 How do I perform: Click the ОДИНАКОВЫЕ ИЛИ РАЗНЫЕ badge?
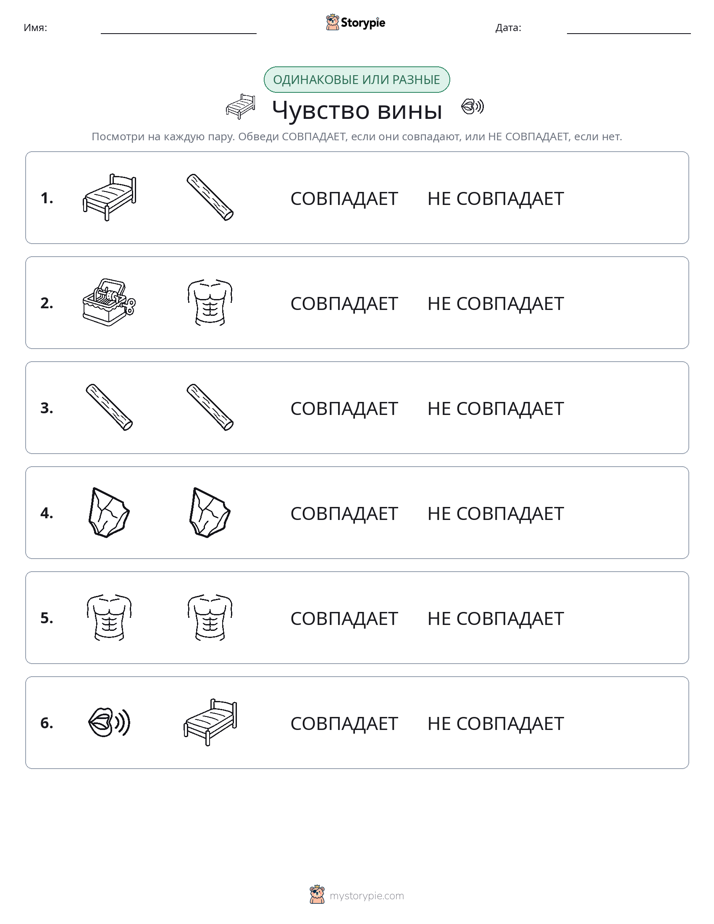tap(356, 80)
